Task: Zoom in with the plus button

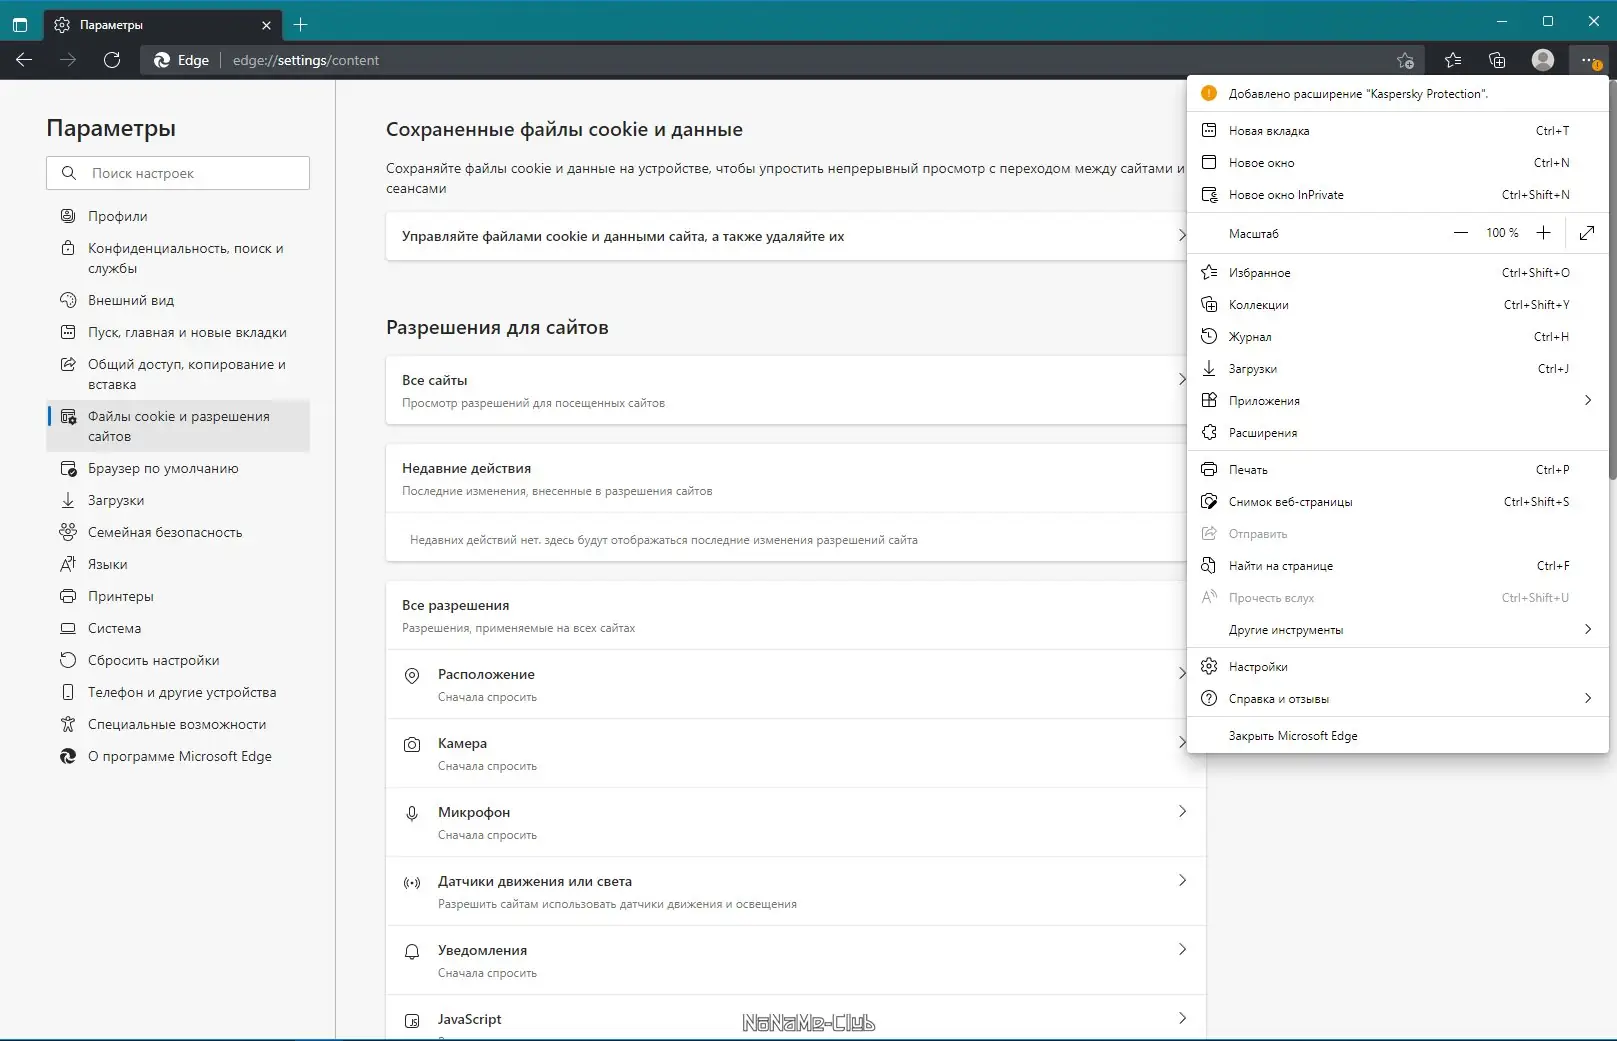Action: click(1543, 233)
